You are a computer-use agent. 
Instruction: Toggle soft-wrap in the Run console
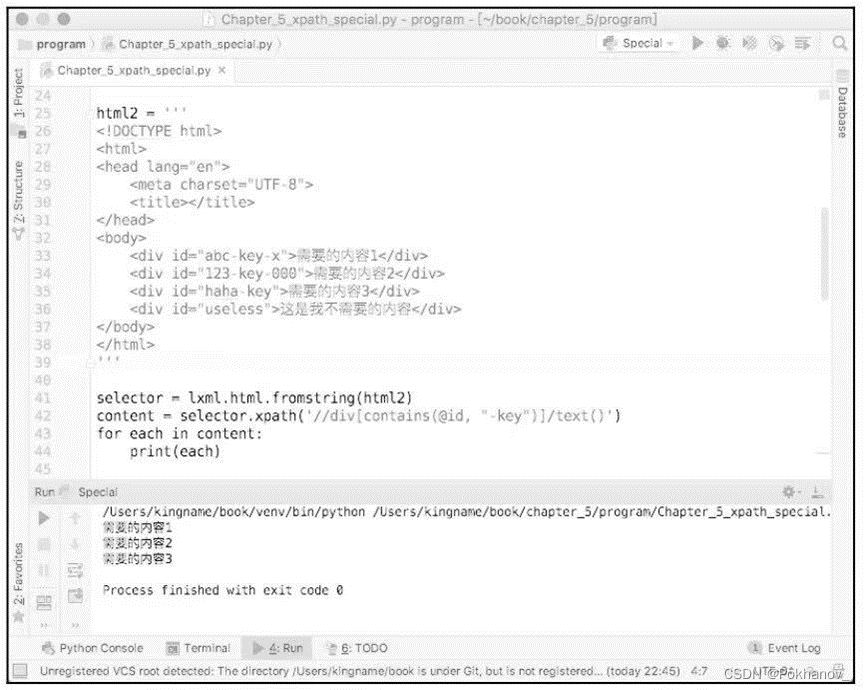(x=73, y=570)
